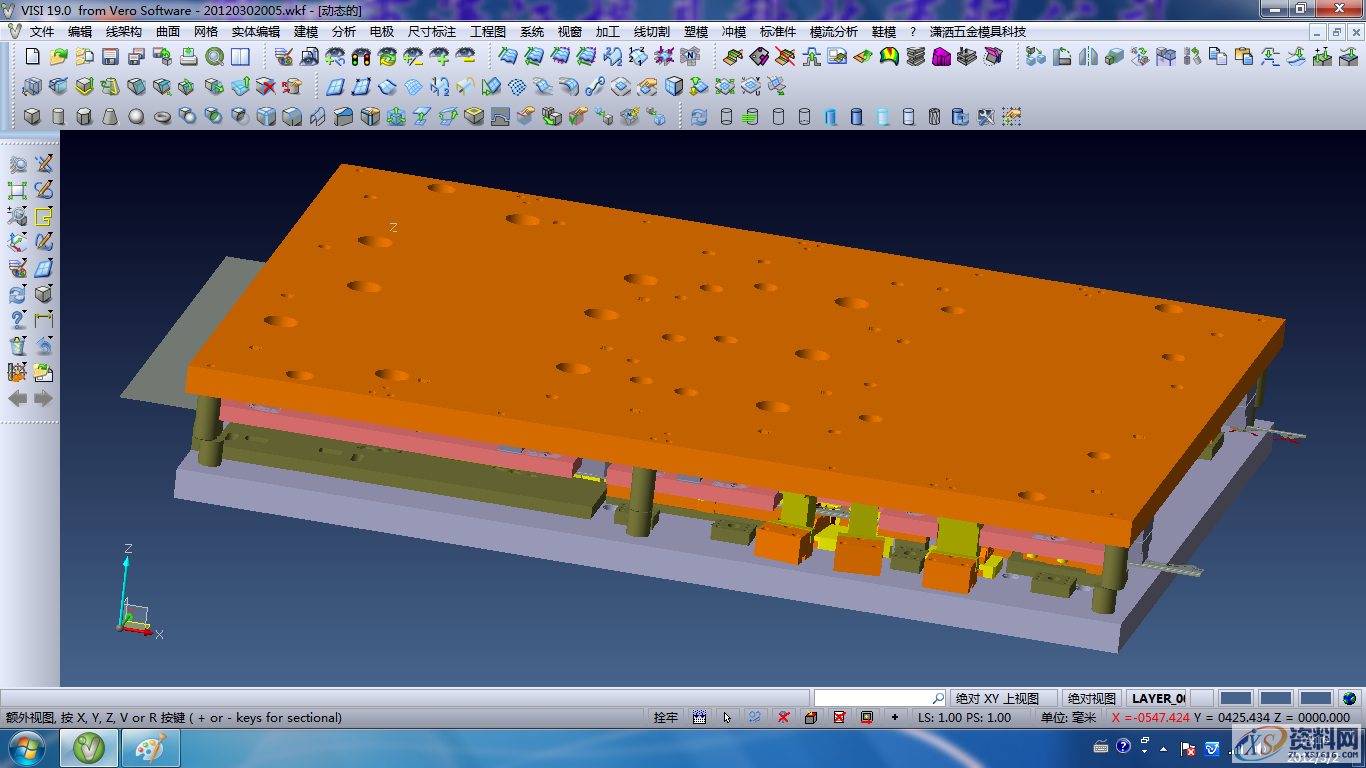Open the 文件 menu

coord(42,32)
